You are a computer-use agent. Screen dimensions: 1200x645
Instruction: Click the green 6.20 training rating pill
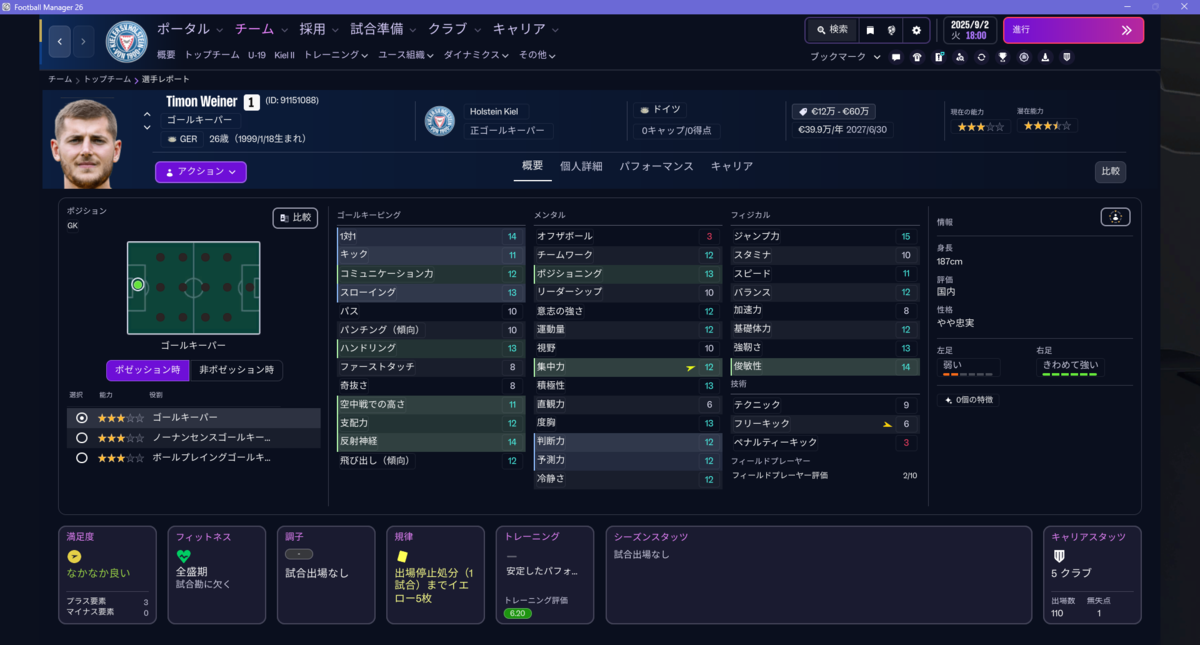tap(518, 613)
